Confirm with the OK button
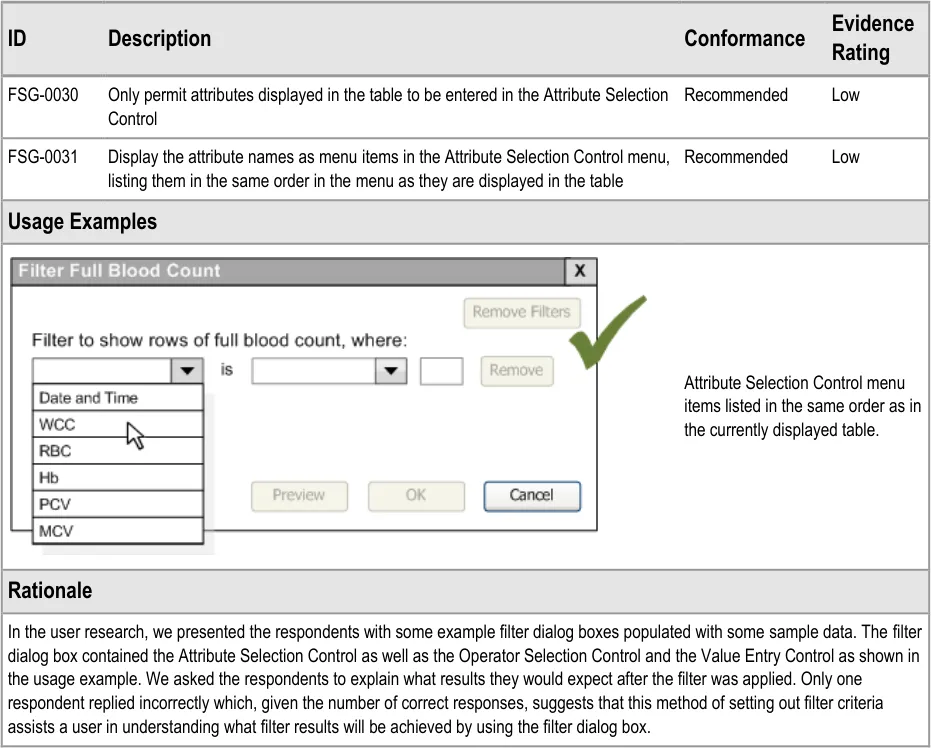 pos(416,495)
